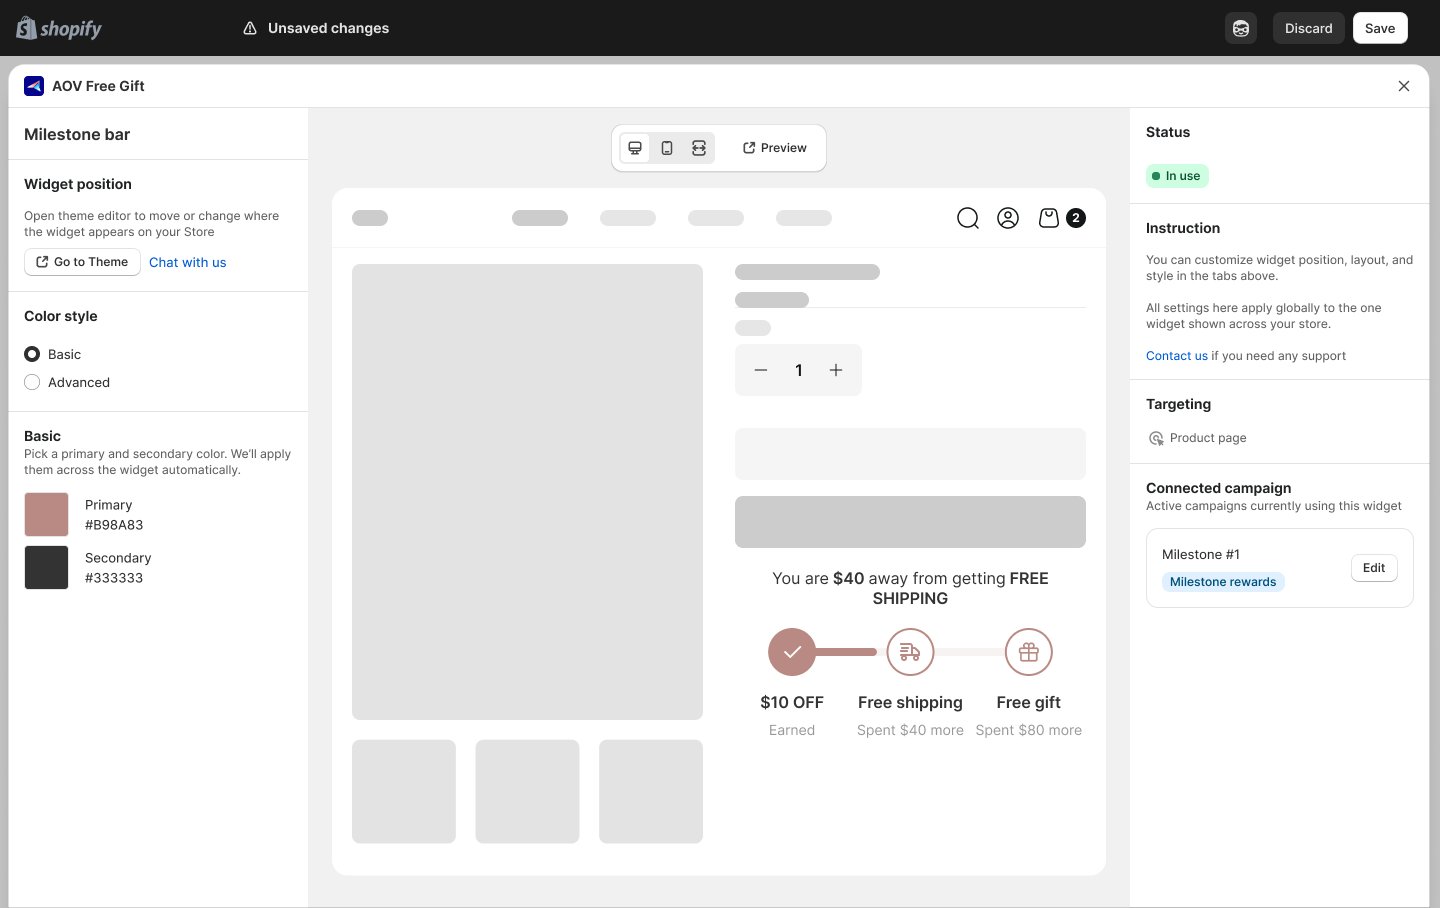This screenshot has width=1440, height=908.
Task: Edit the Milestone #1 campaign
Action: (x=1374, y=568)
